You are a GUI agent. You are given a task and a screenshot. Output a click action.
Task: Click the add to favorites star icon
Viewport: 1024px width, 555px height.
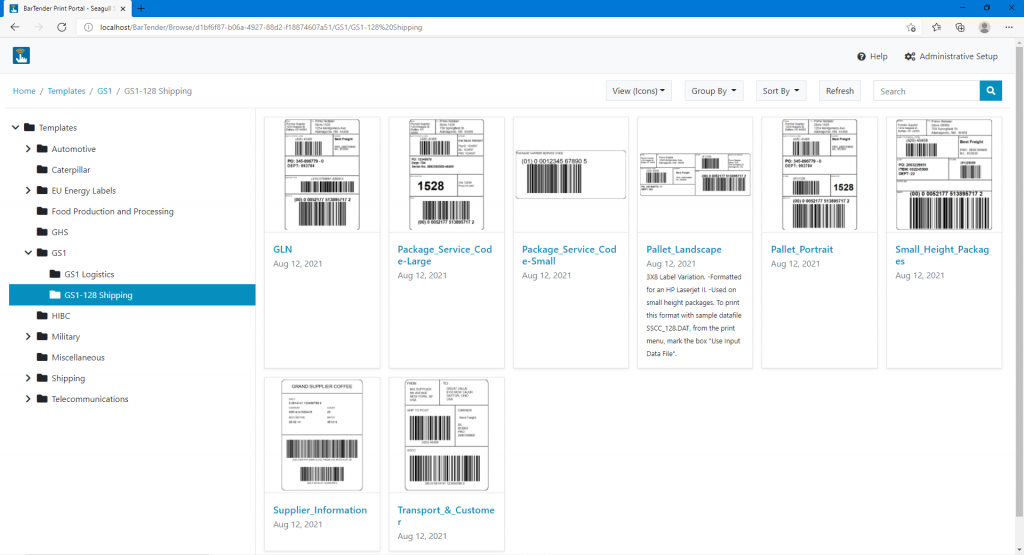point(911,27)
